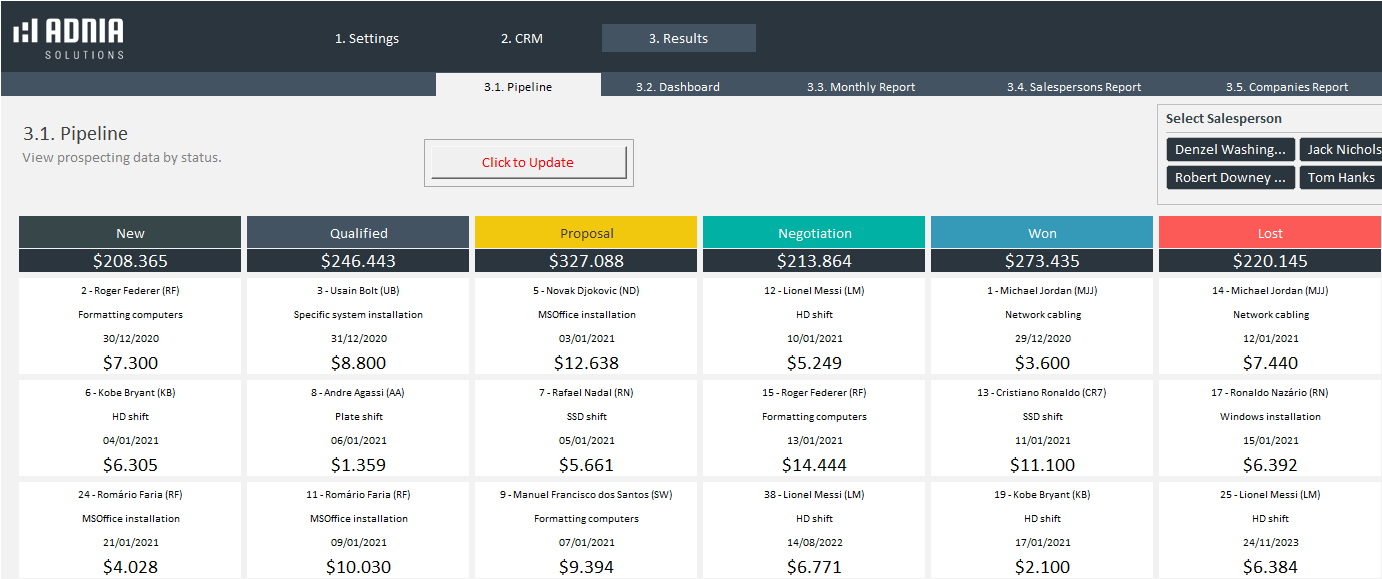Open the 1. Settings section

pyautogui.click(x=366, y=39)
